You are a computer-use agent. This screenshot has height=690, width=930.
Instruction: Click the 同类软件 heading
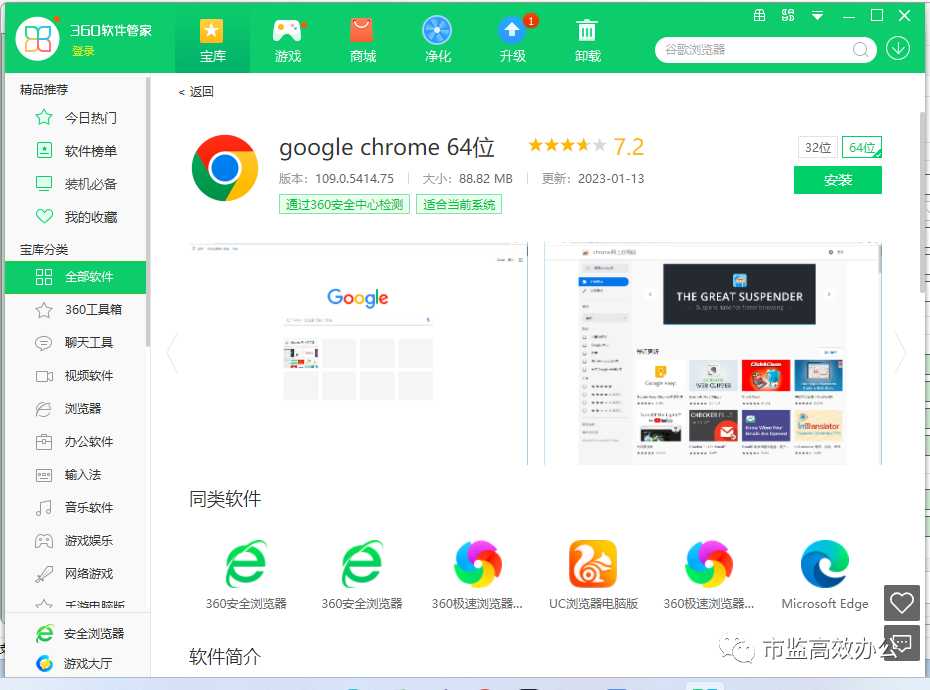225,499
